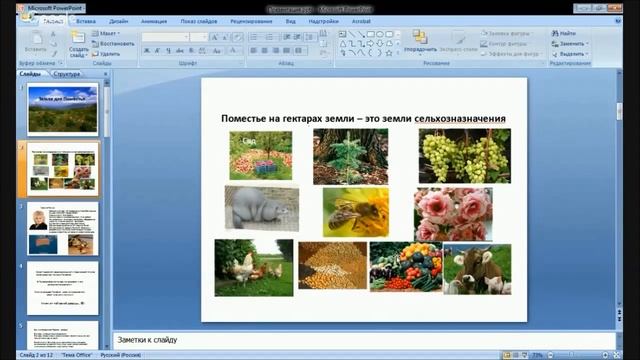Click the slide notes (Заметки к слайду) field
This screenshot has height=360, width=640.
tap(364, 340)
